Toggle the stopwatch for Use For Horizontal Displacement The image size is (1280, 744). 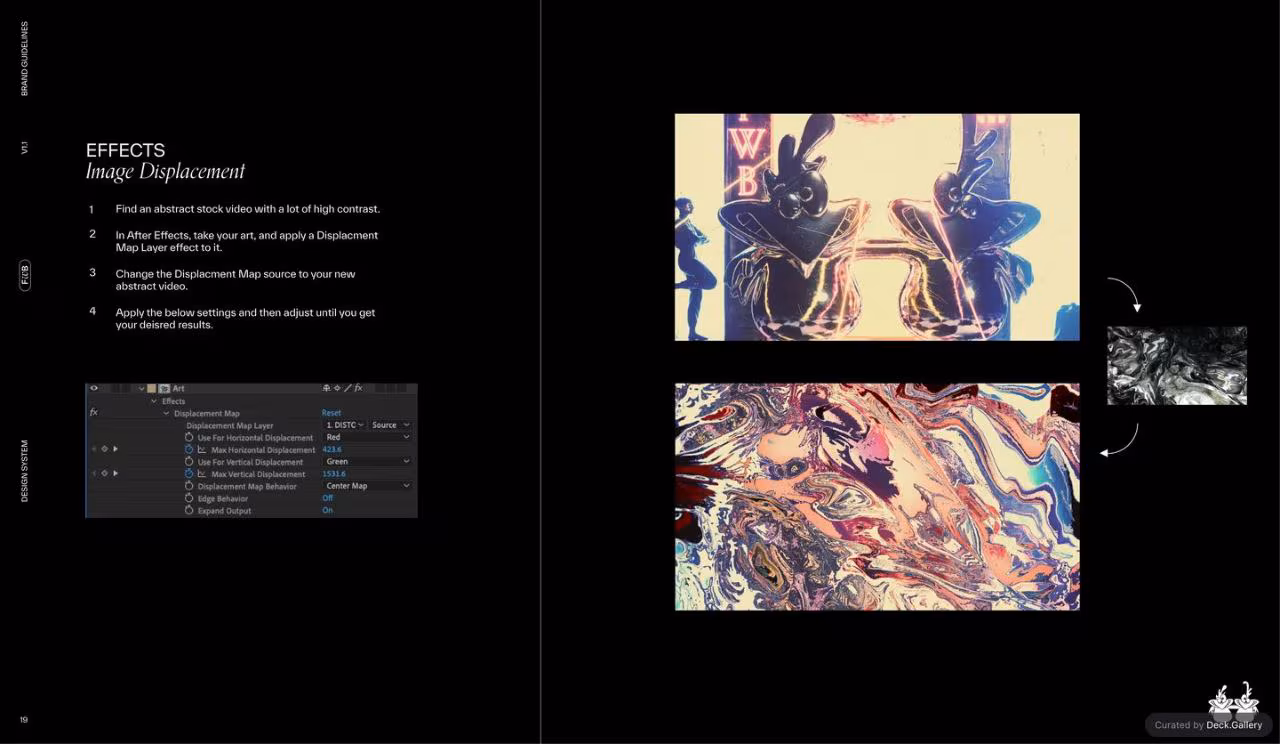[x=189, y=437]
